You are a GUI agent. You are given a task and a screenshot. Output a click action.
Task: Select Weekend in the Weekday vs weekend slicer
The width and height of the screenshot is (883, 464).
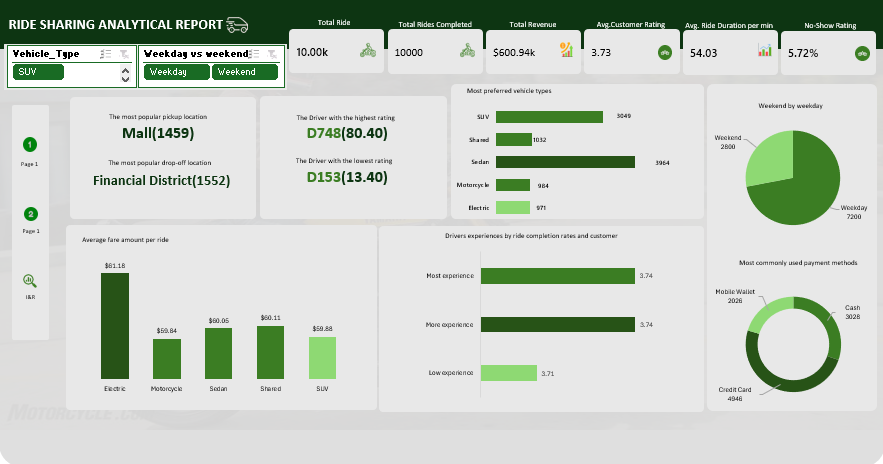point(244,72)
